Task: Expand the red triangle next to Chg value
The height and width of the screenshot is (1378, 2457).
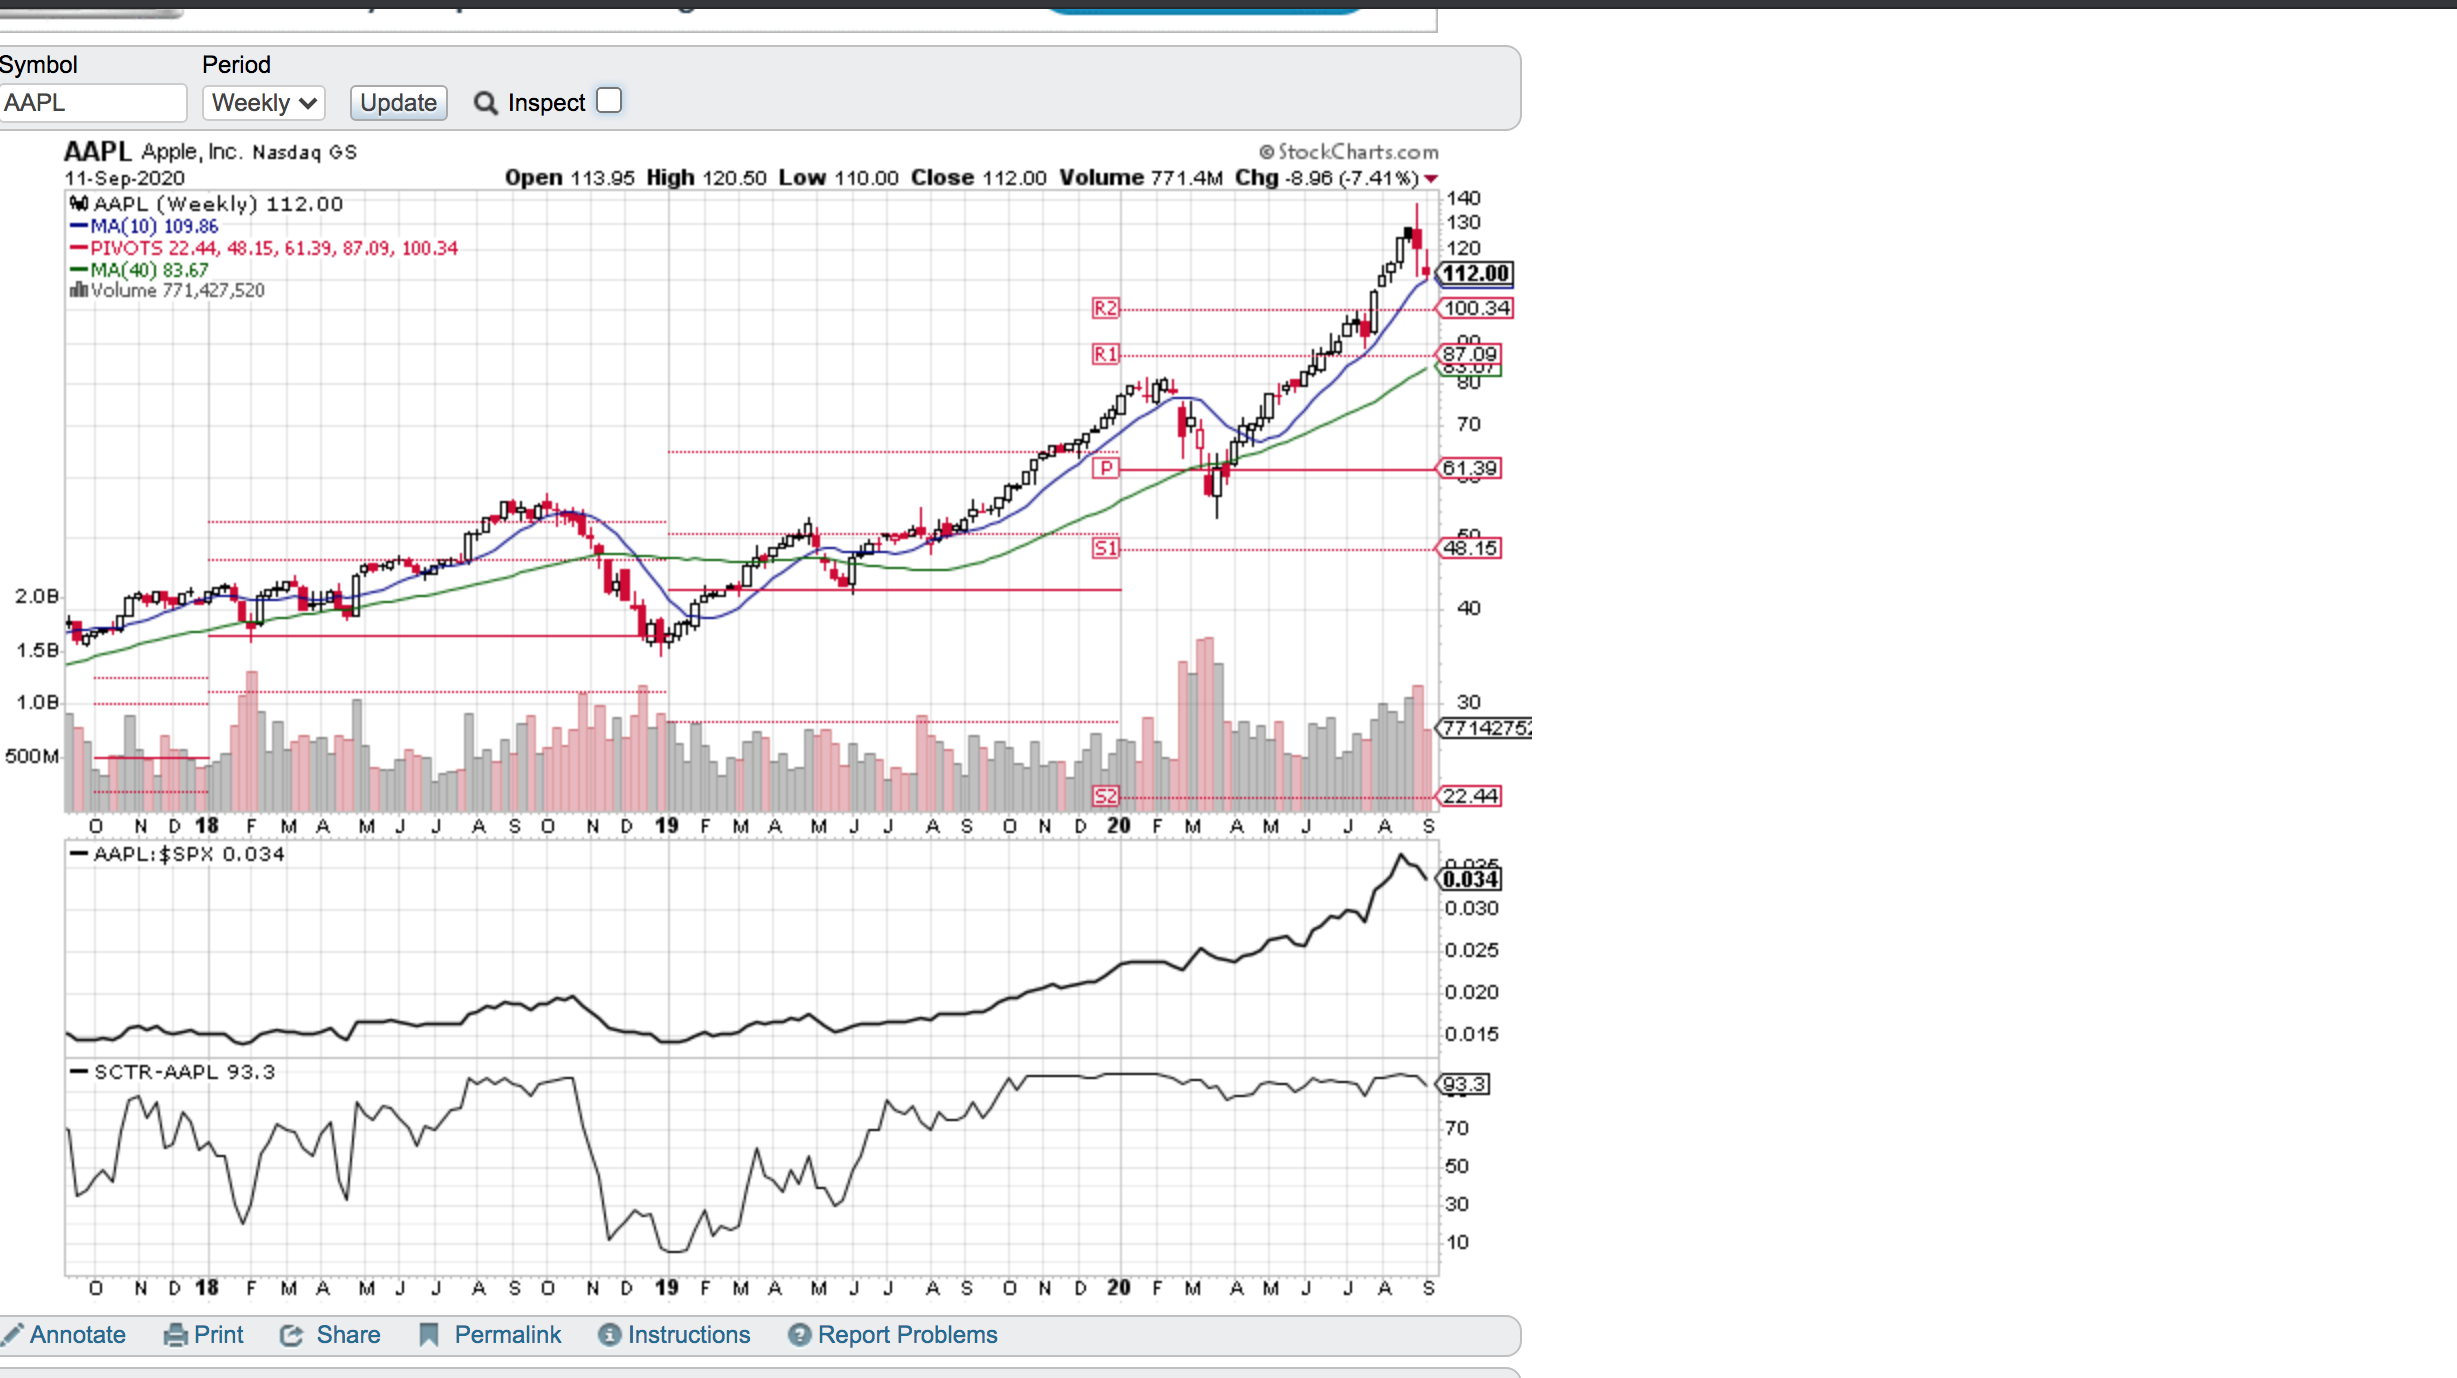Action: (1432, 178)
